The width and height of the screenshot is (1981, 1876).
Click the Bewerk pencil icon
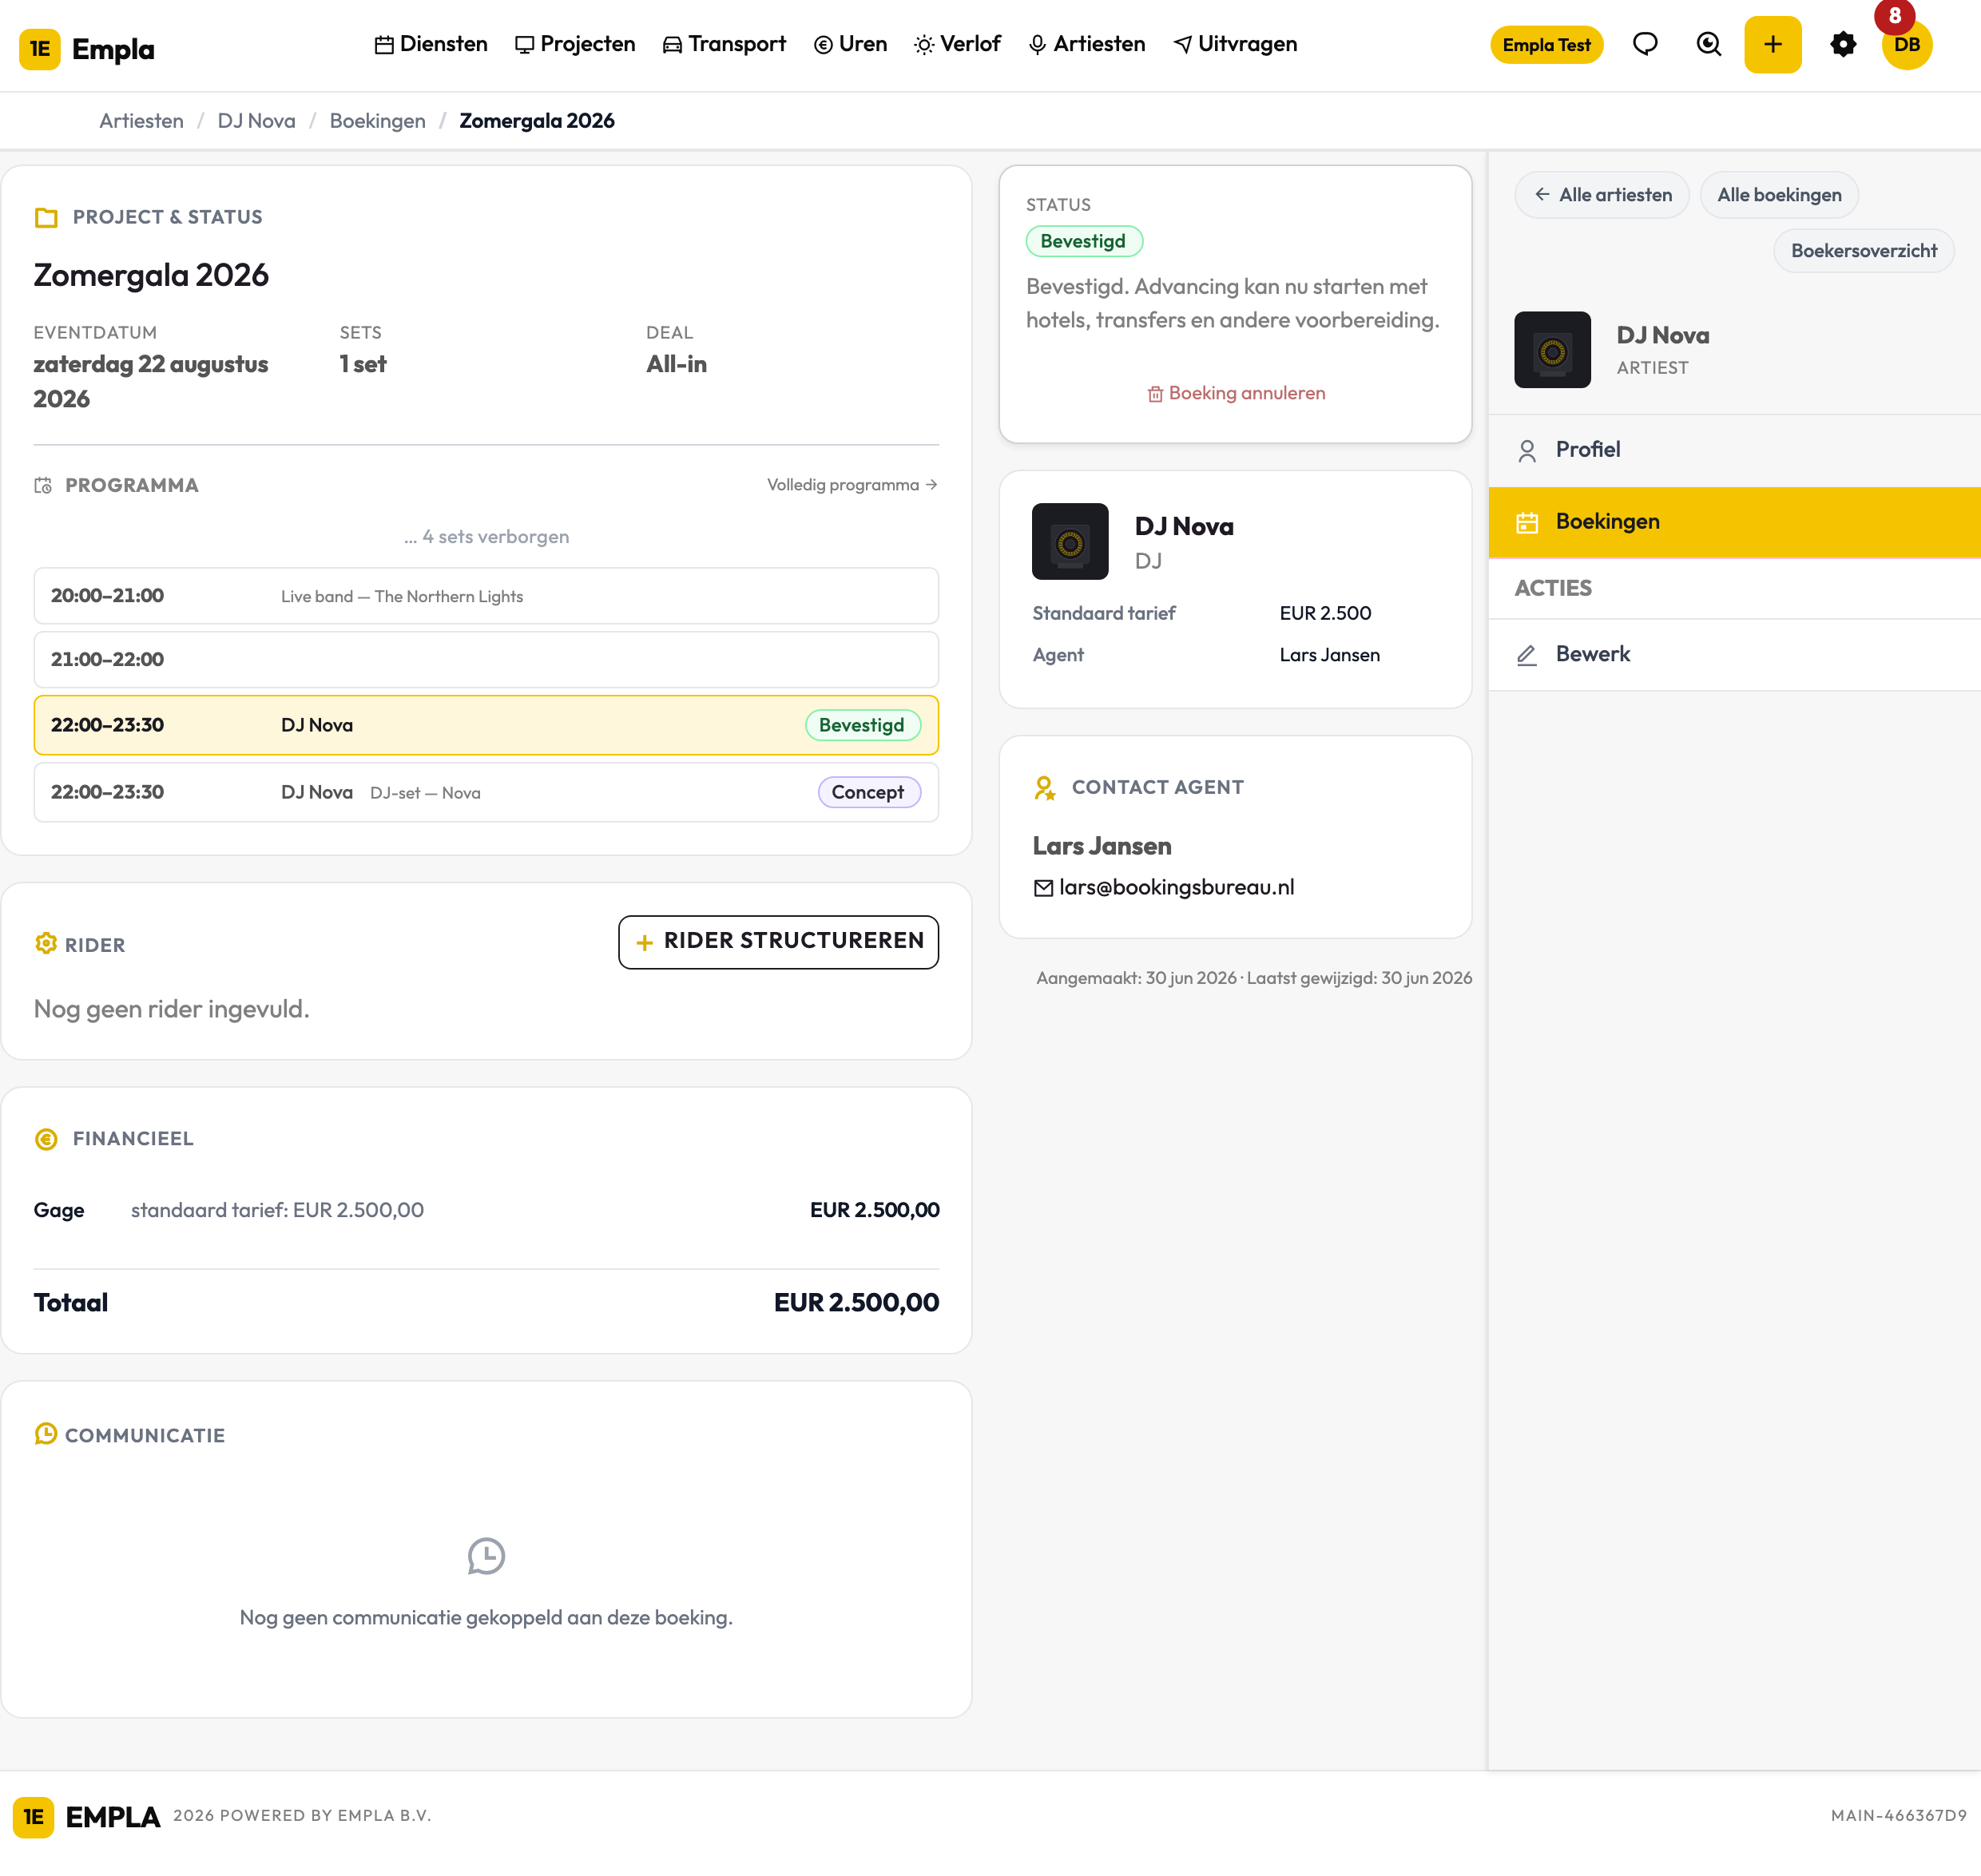(1526, 655)
